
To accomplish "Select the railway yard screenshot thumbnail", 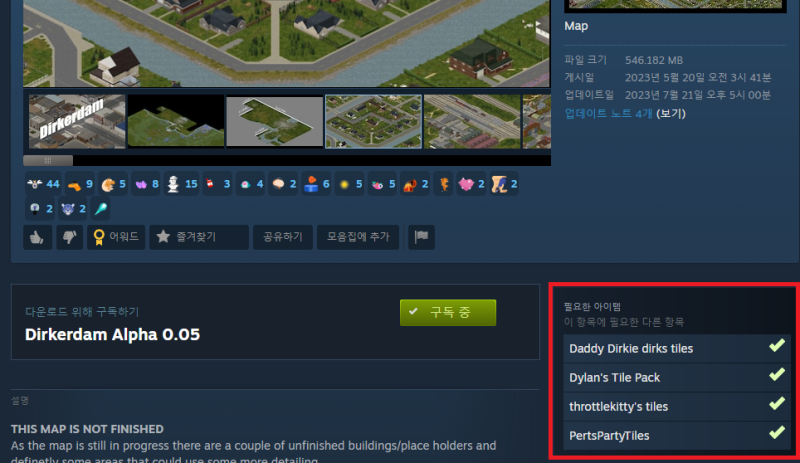I will (x=472, y=121).
